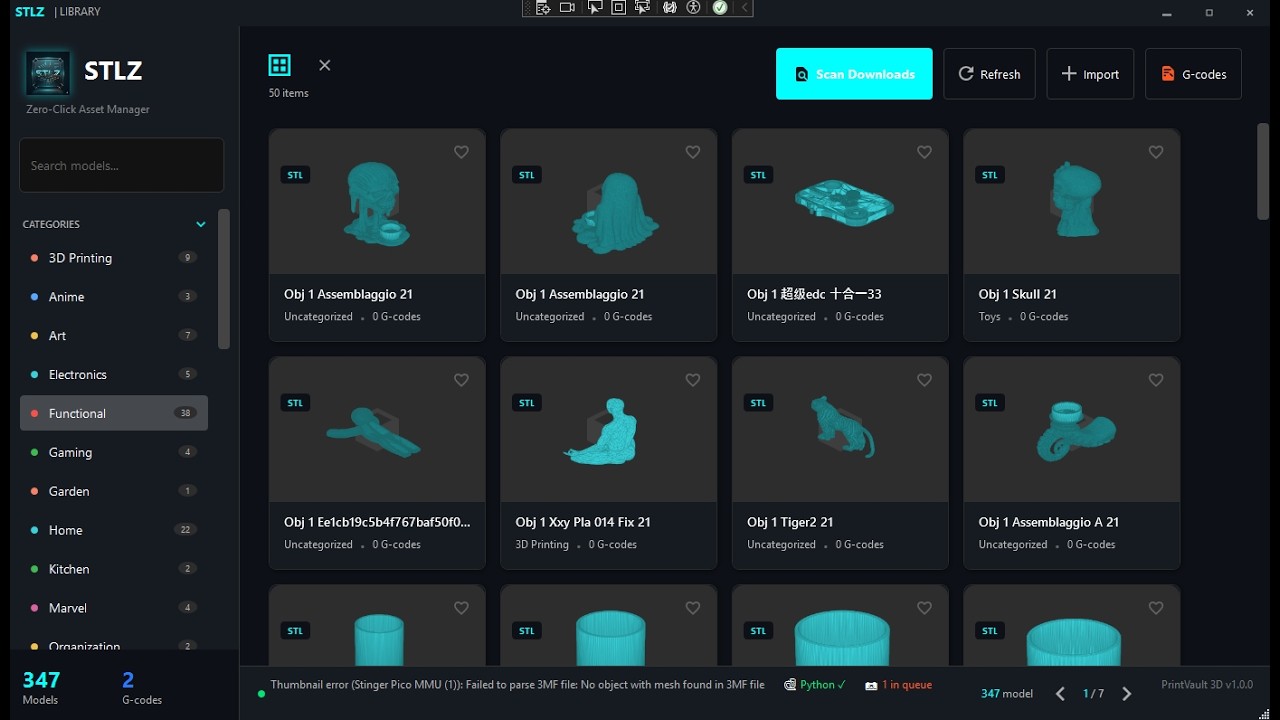
Task: Favorite the Obj 1 超级edc card with heart
Action: tap(924, 152)
